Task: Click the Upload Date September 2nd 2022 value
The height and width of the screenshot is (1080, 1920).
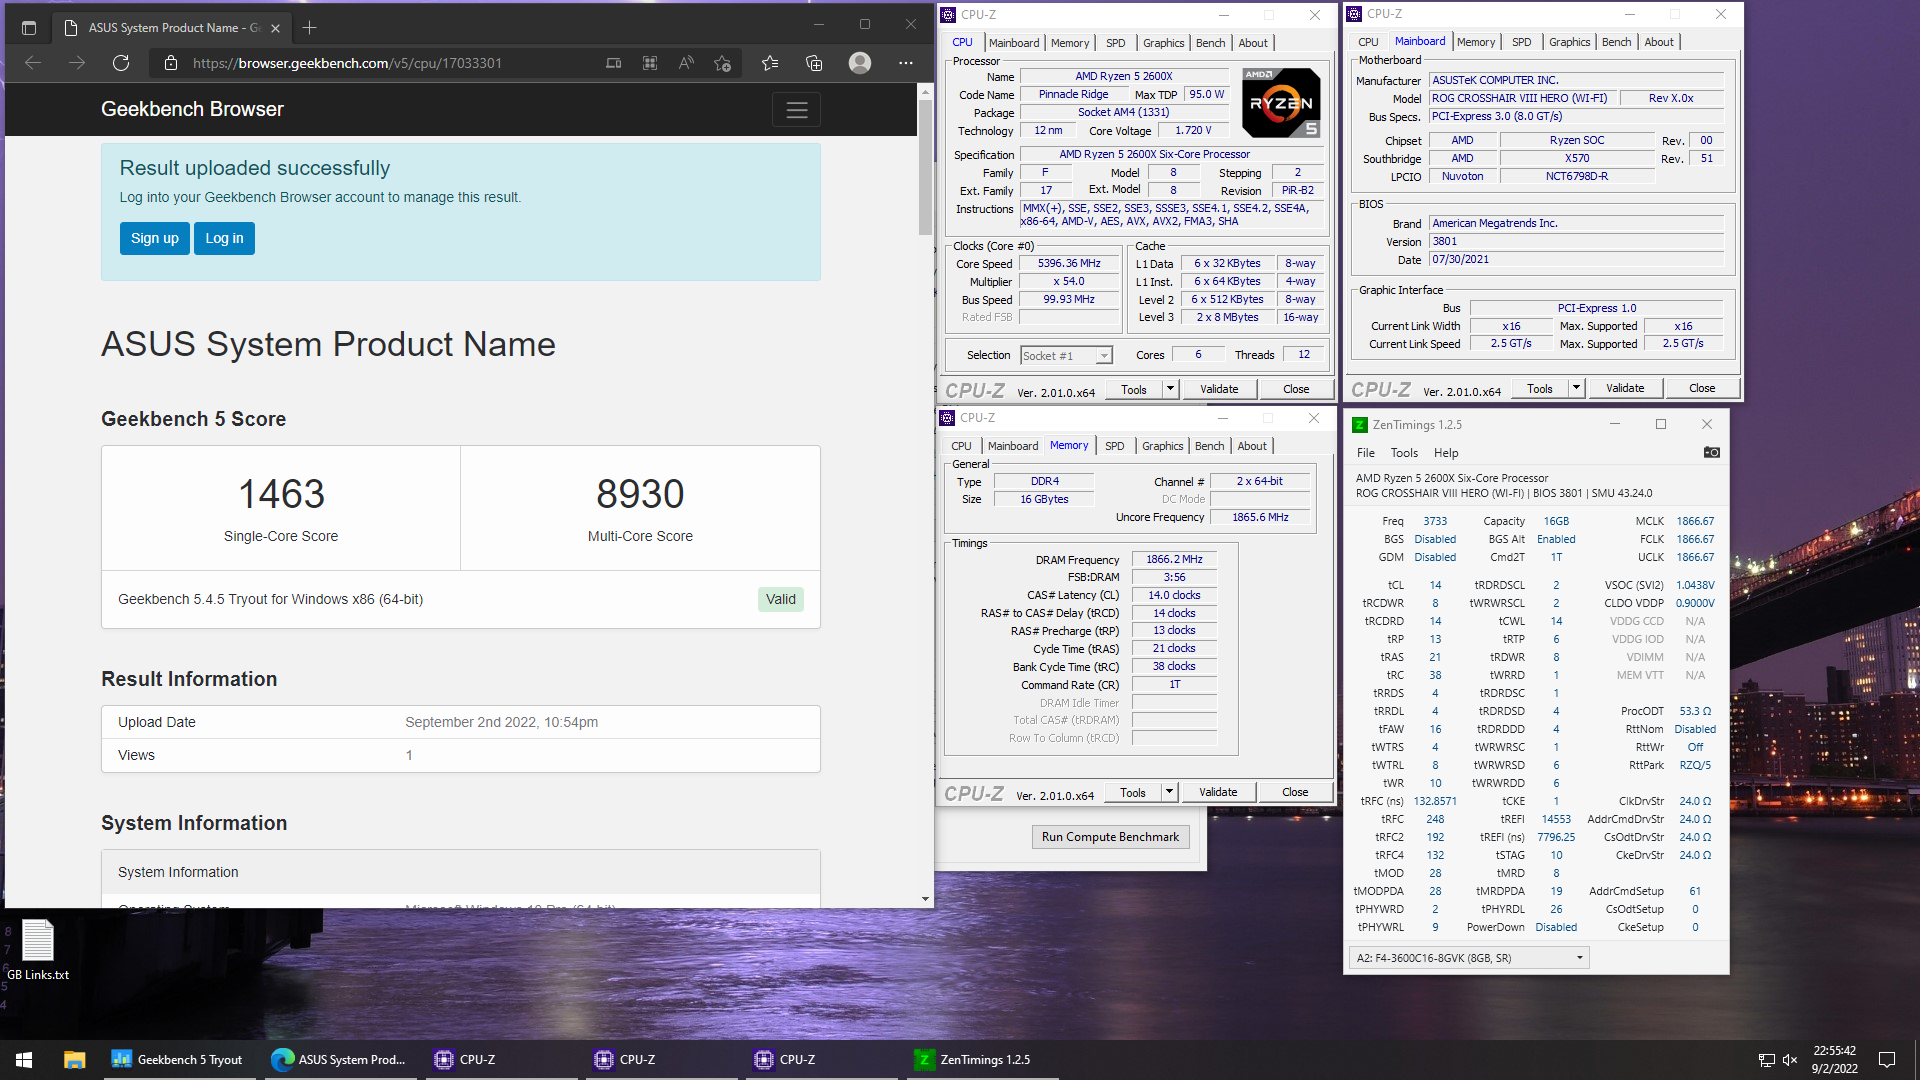Action: pos(501,722)
